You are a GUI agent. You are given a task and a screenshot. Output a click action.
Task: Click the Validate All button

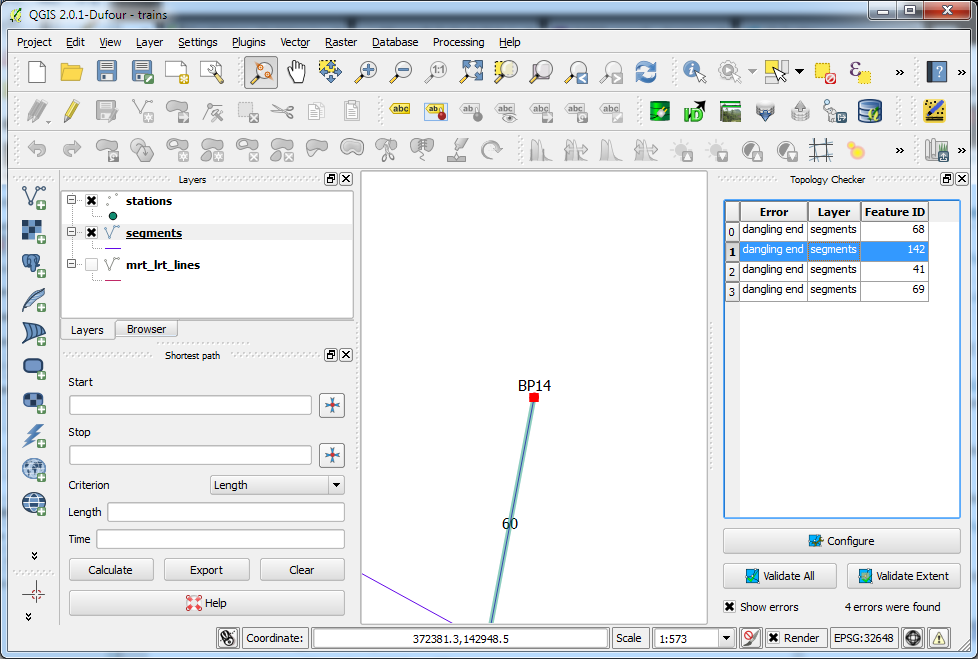[x=780, y=575]
